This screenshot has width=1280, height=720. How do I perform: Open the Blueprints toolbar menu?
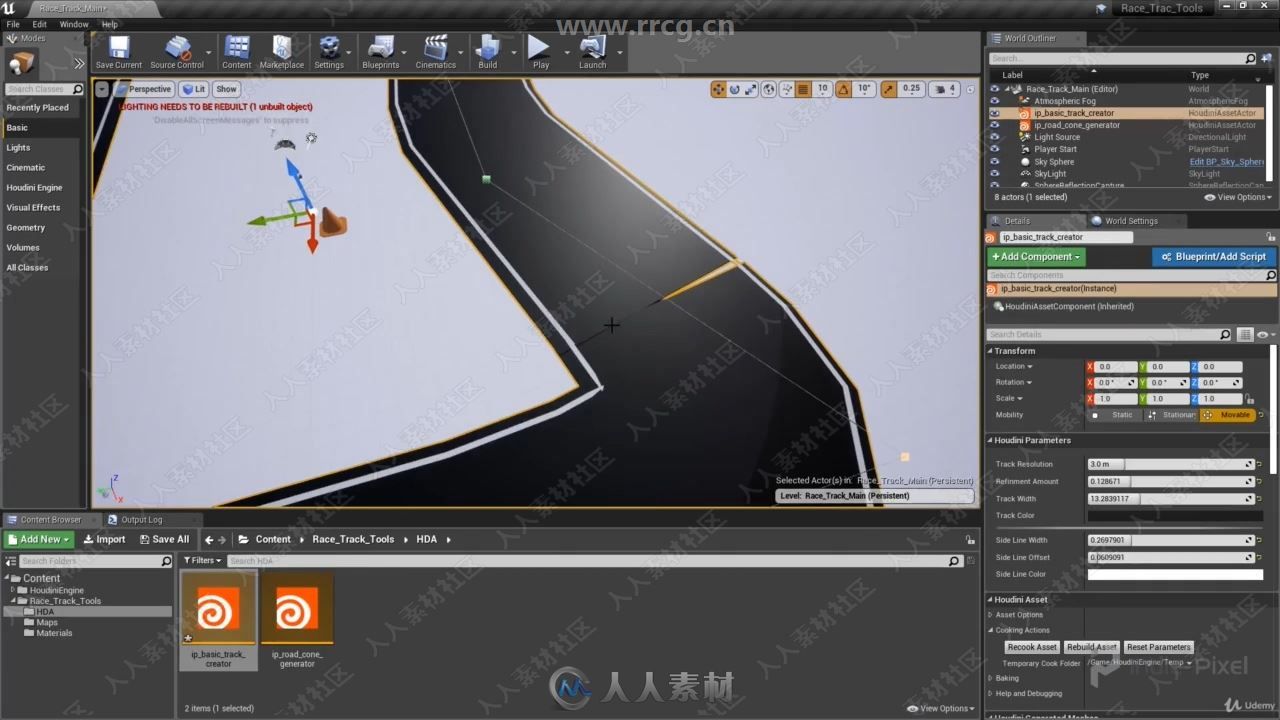[381, 52]
